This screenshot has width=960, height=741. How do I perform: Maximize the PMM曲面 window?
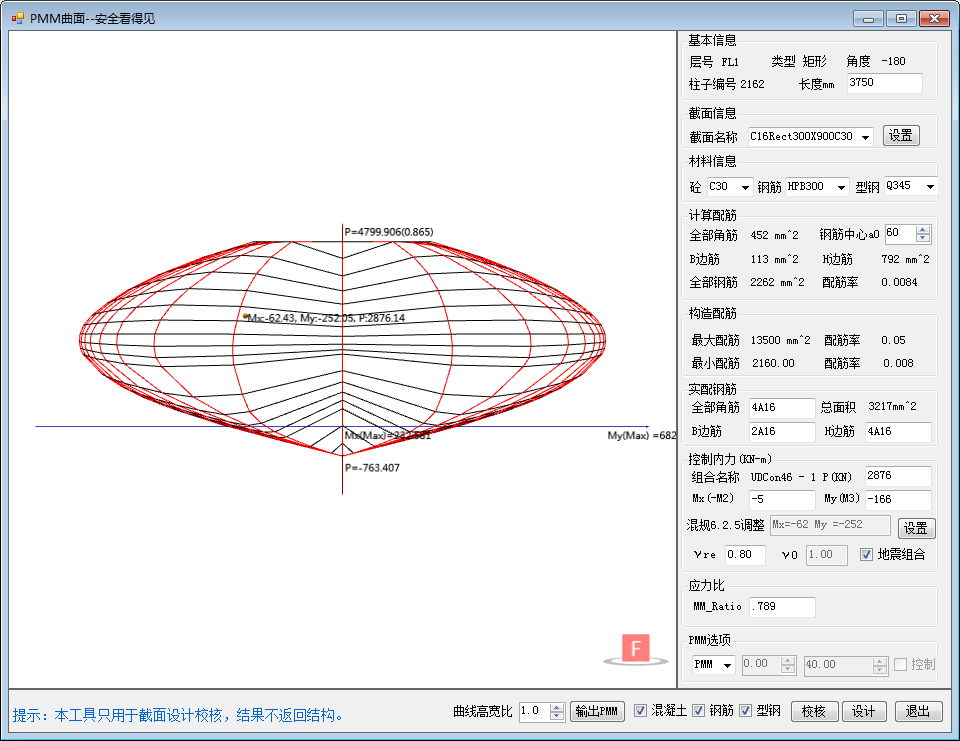coord(901,18)
